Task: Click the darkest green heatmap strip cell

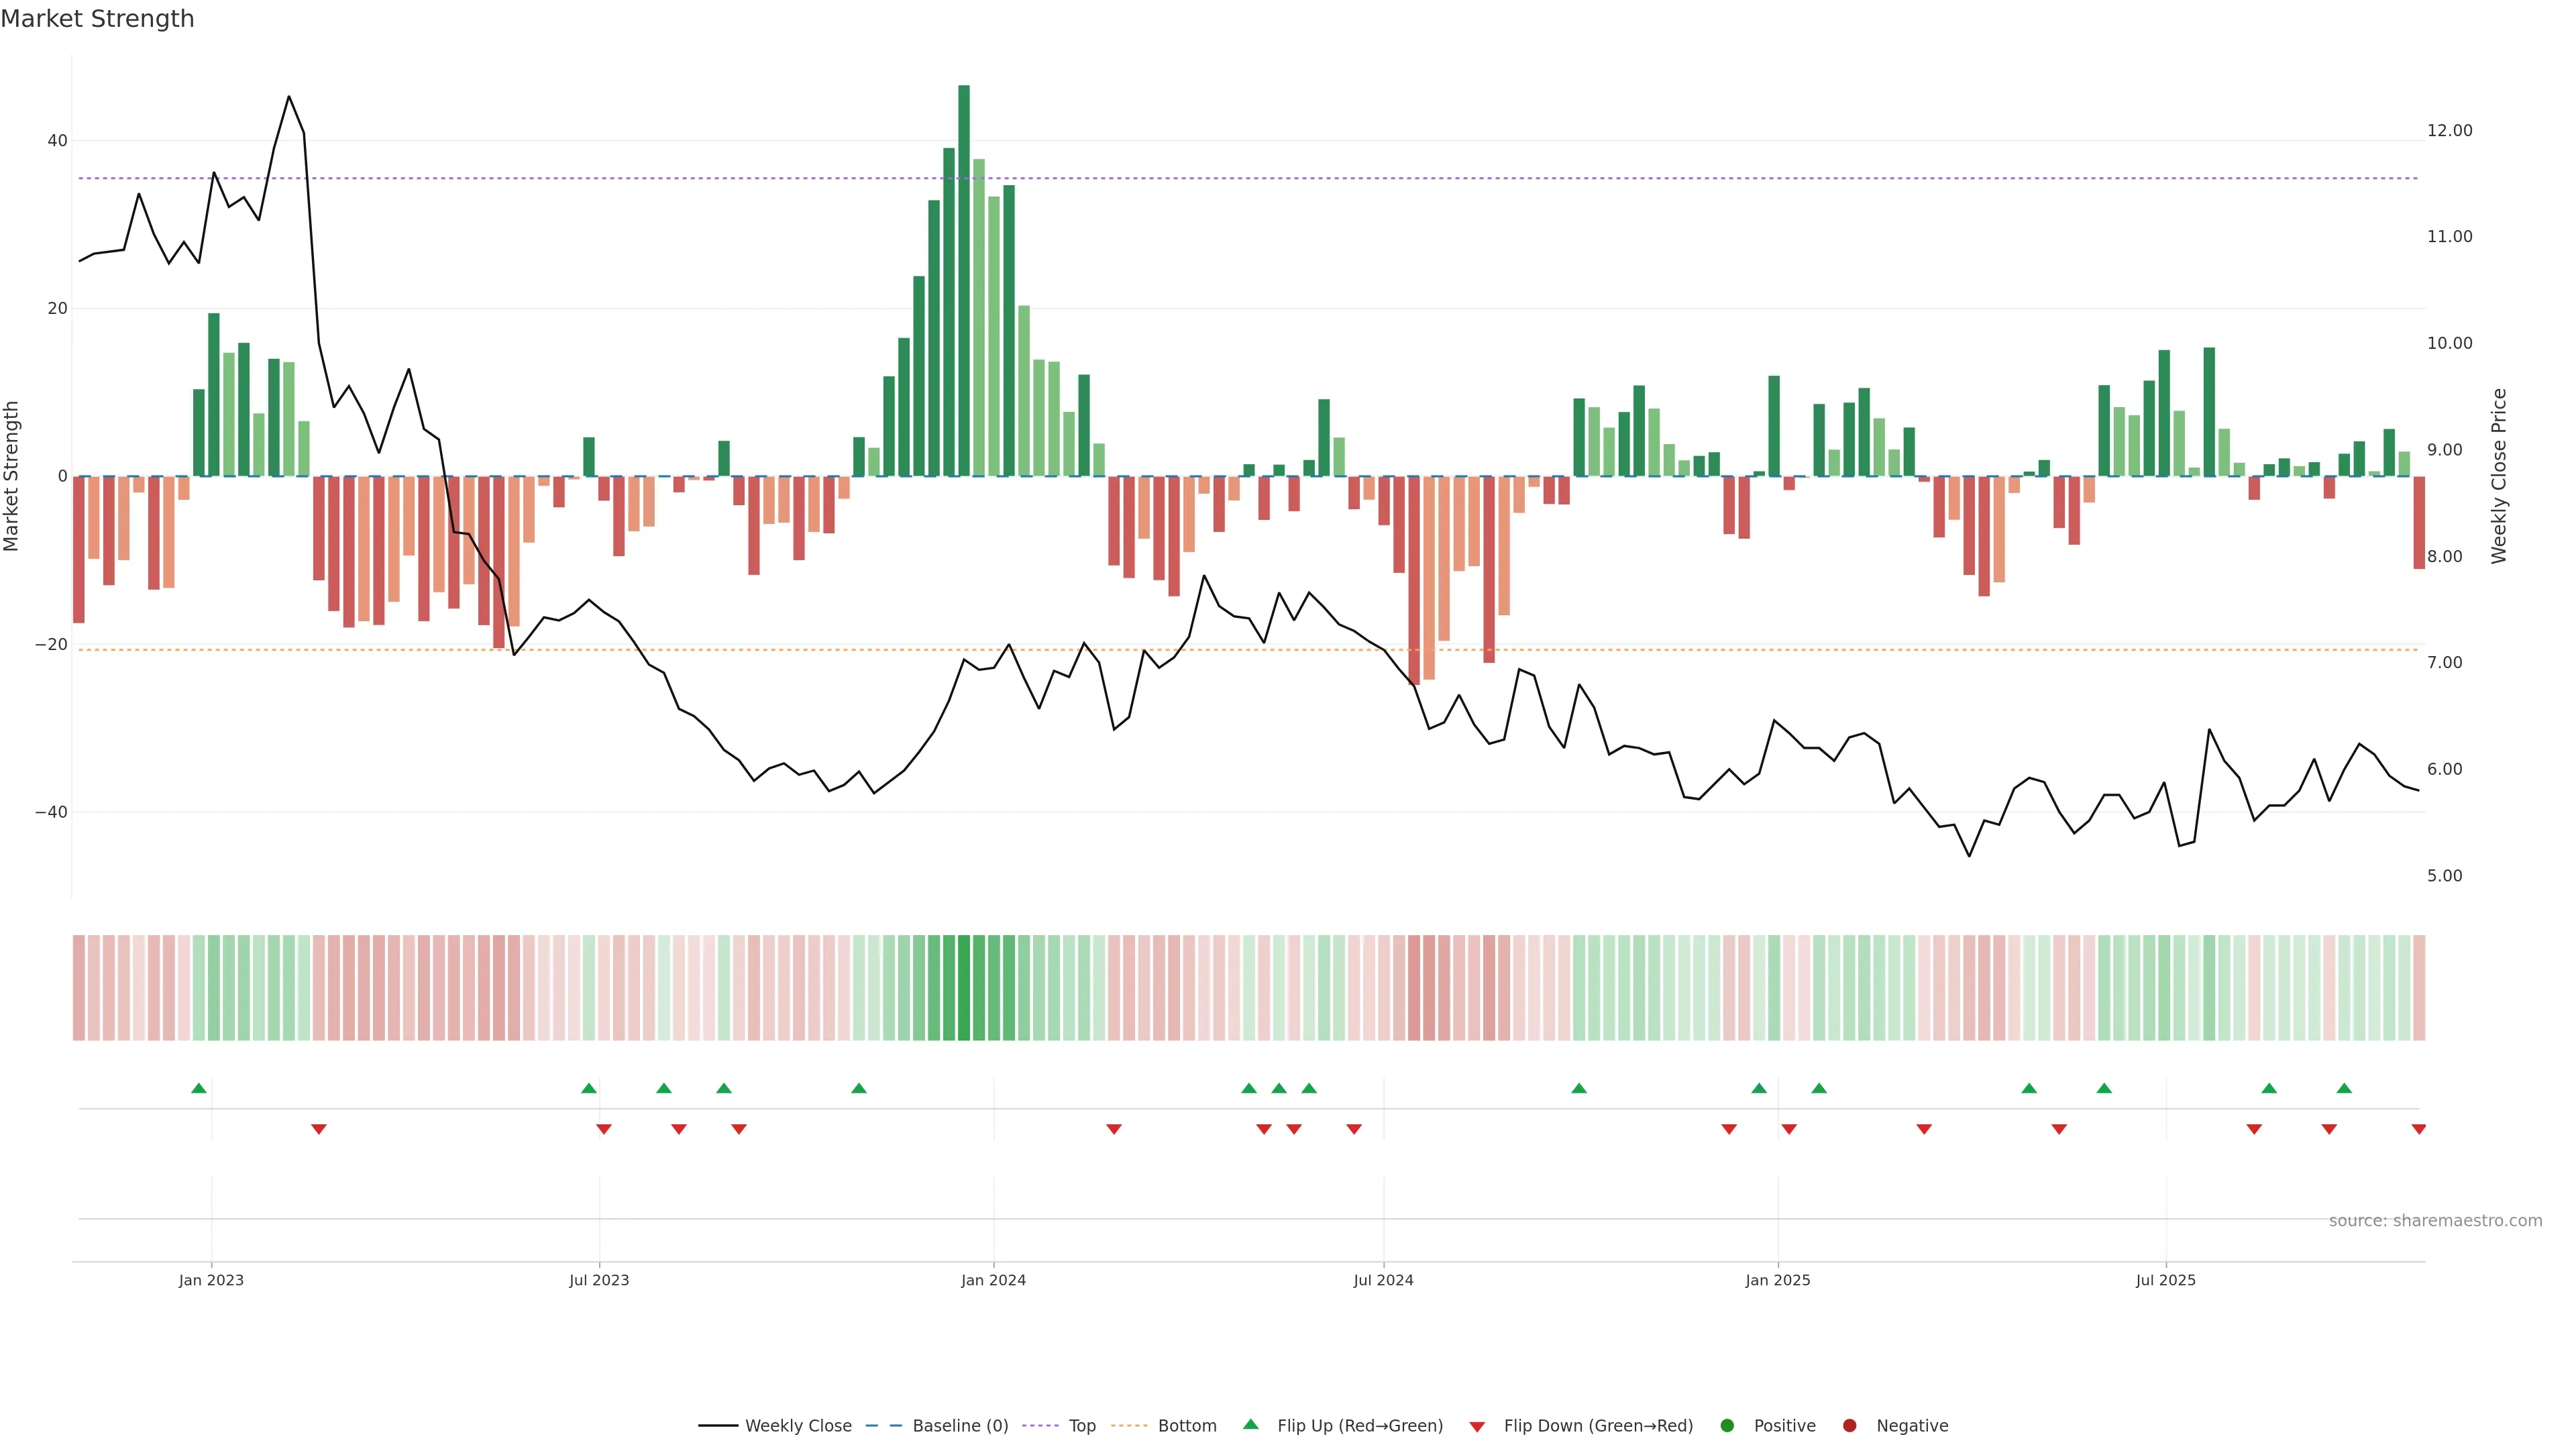Action: click(964, 988)
